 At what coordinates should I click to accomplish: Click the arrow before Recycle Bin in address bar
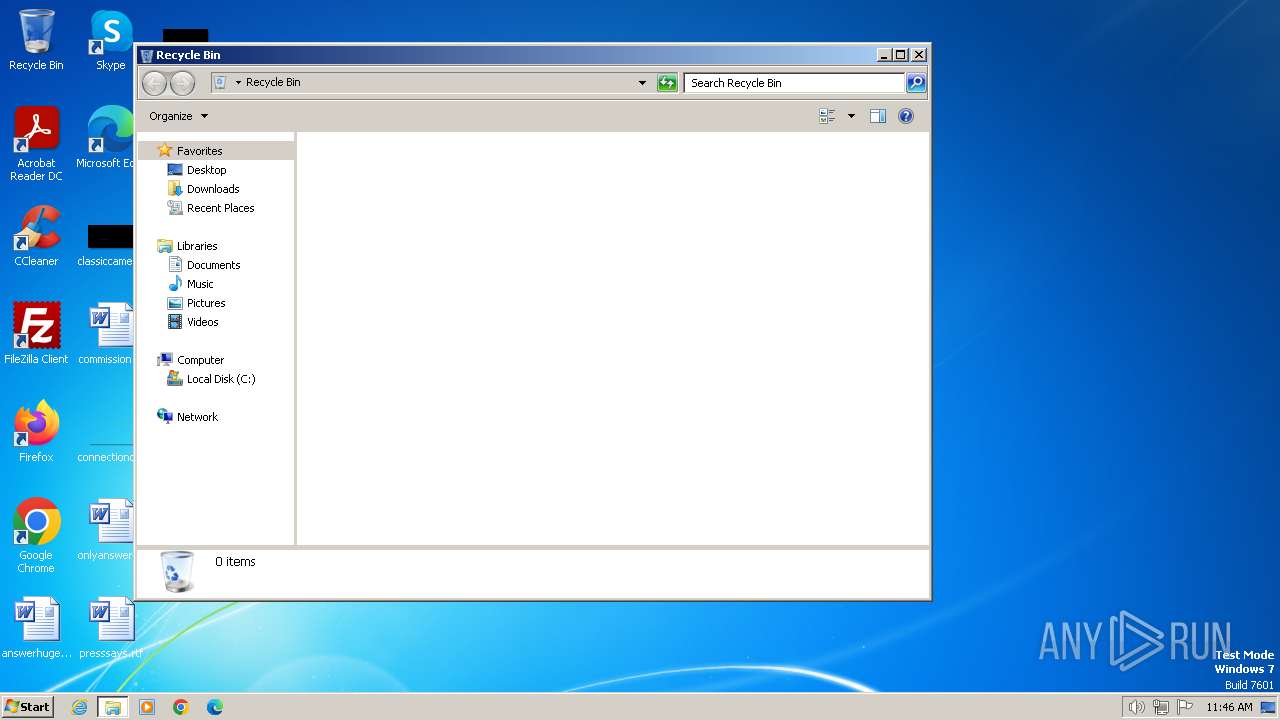point(238,83)
